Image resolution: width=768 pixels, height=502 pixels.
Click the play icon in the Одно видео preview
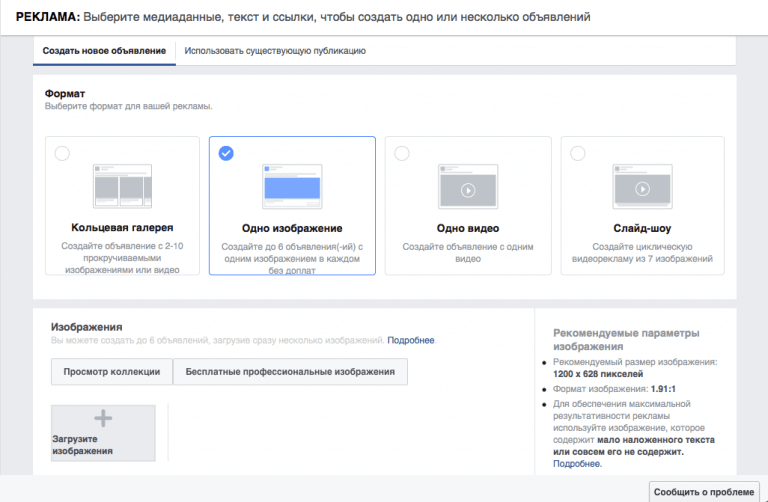(468, 190)
